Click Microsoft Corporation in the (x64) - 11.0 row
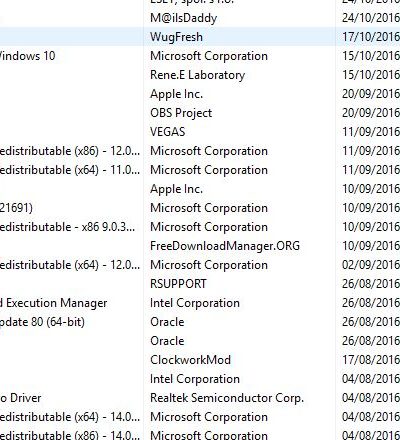This screenshot has width=400, height=440. coord(209,170)
